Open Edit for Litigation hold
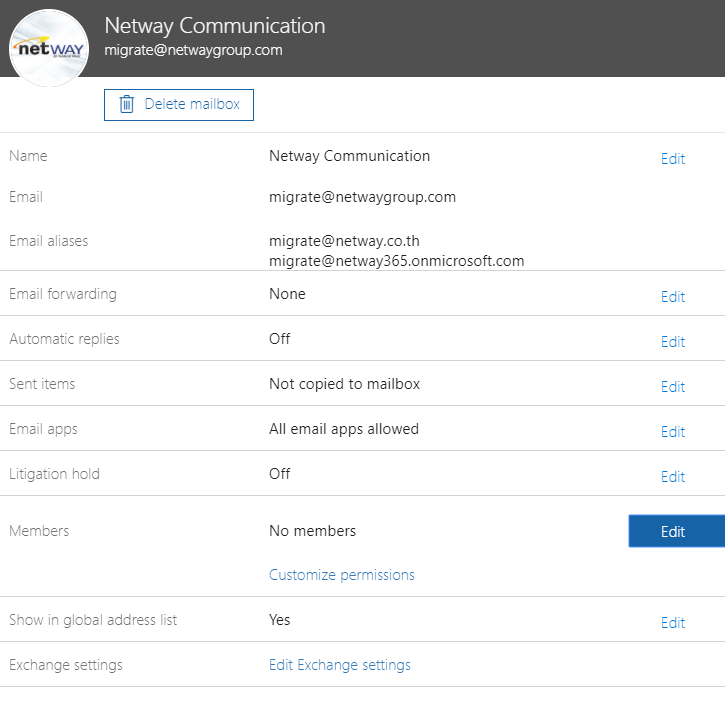This screenshot has height=715, width=725. [x=672, y=477]
